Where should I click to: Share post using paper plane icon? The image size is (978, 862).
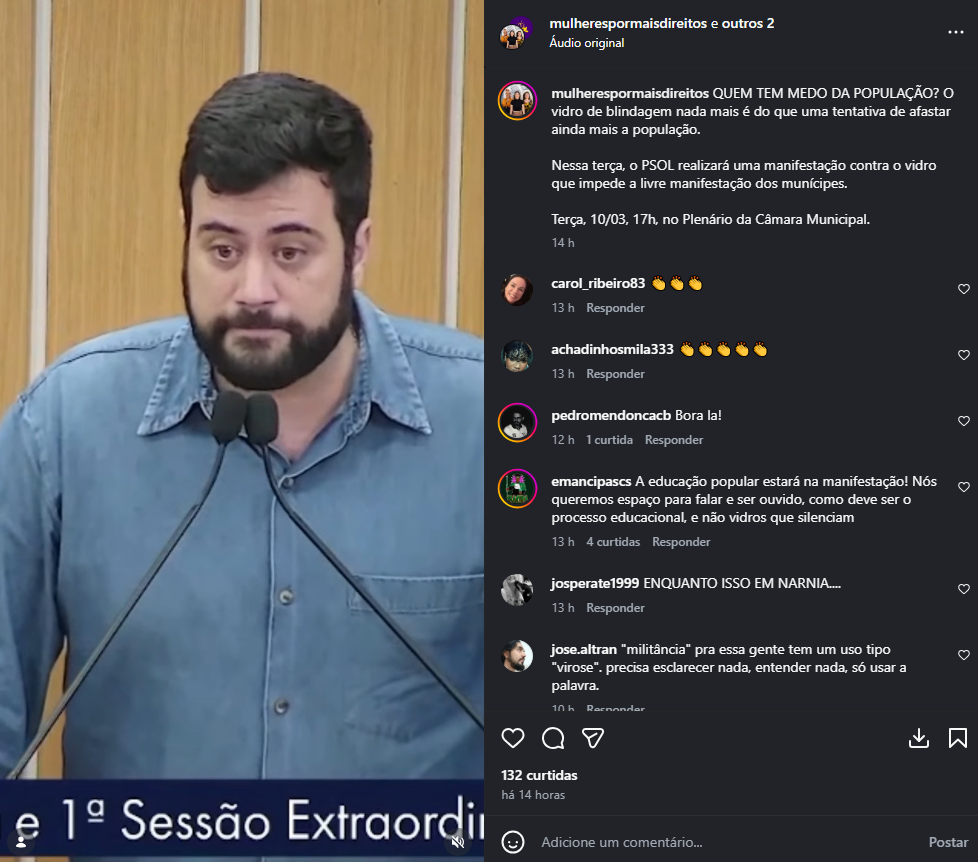[593, 738]
